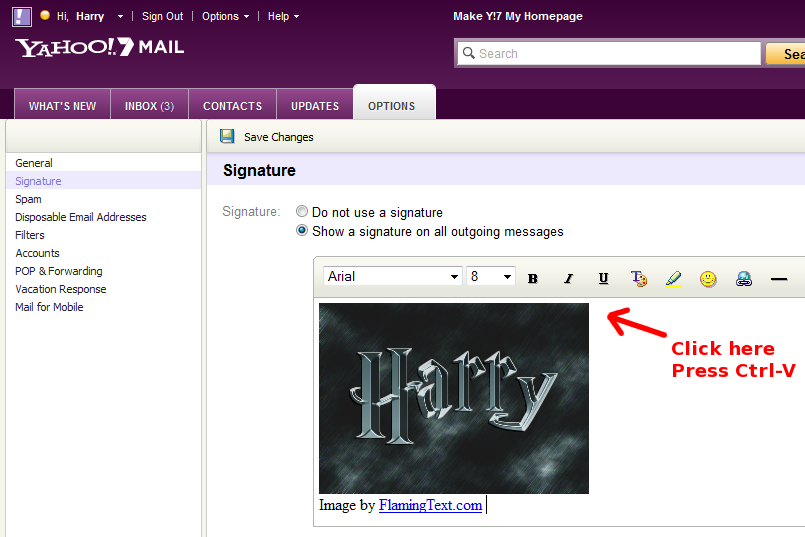Click the insert hyperlink icon

tap(743, 278)
